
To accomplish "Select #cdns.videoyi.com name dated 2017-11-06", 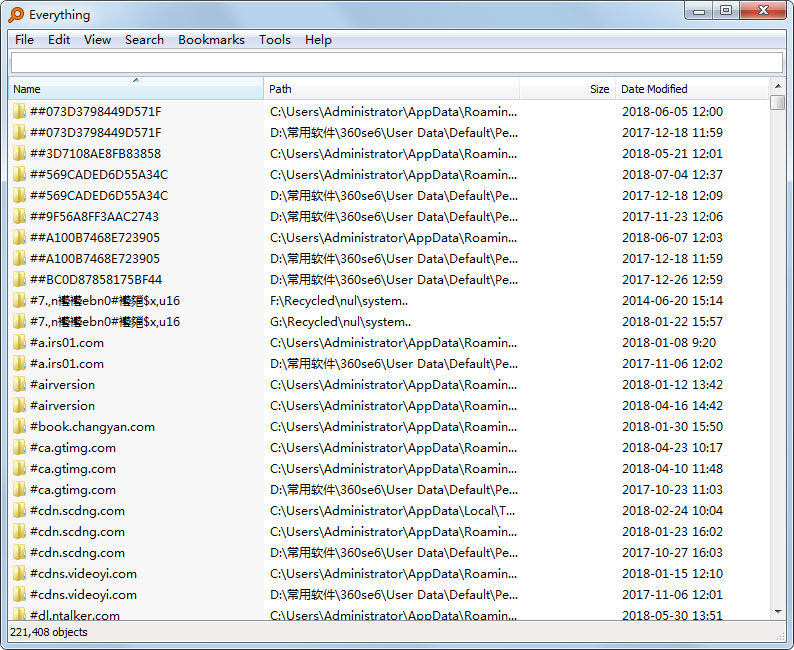I will (x=83, y=595).
